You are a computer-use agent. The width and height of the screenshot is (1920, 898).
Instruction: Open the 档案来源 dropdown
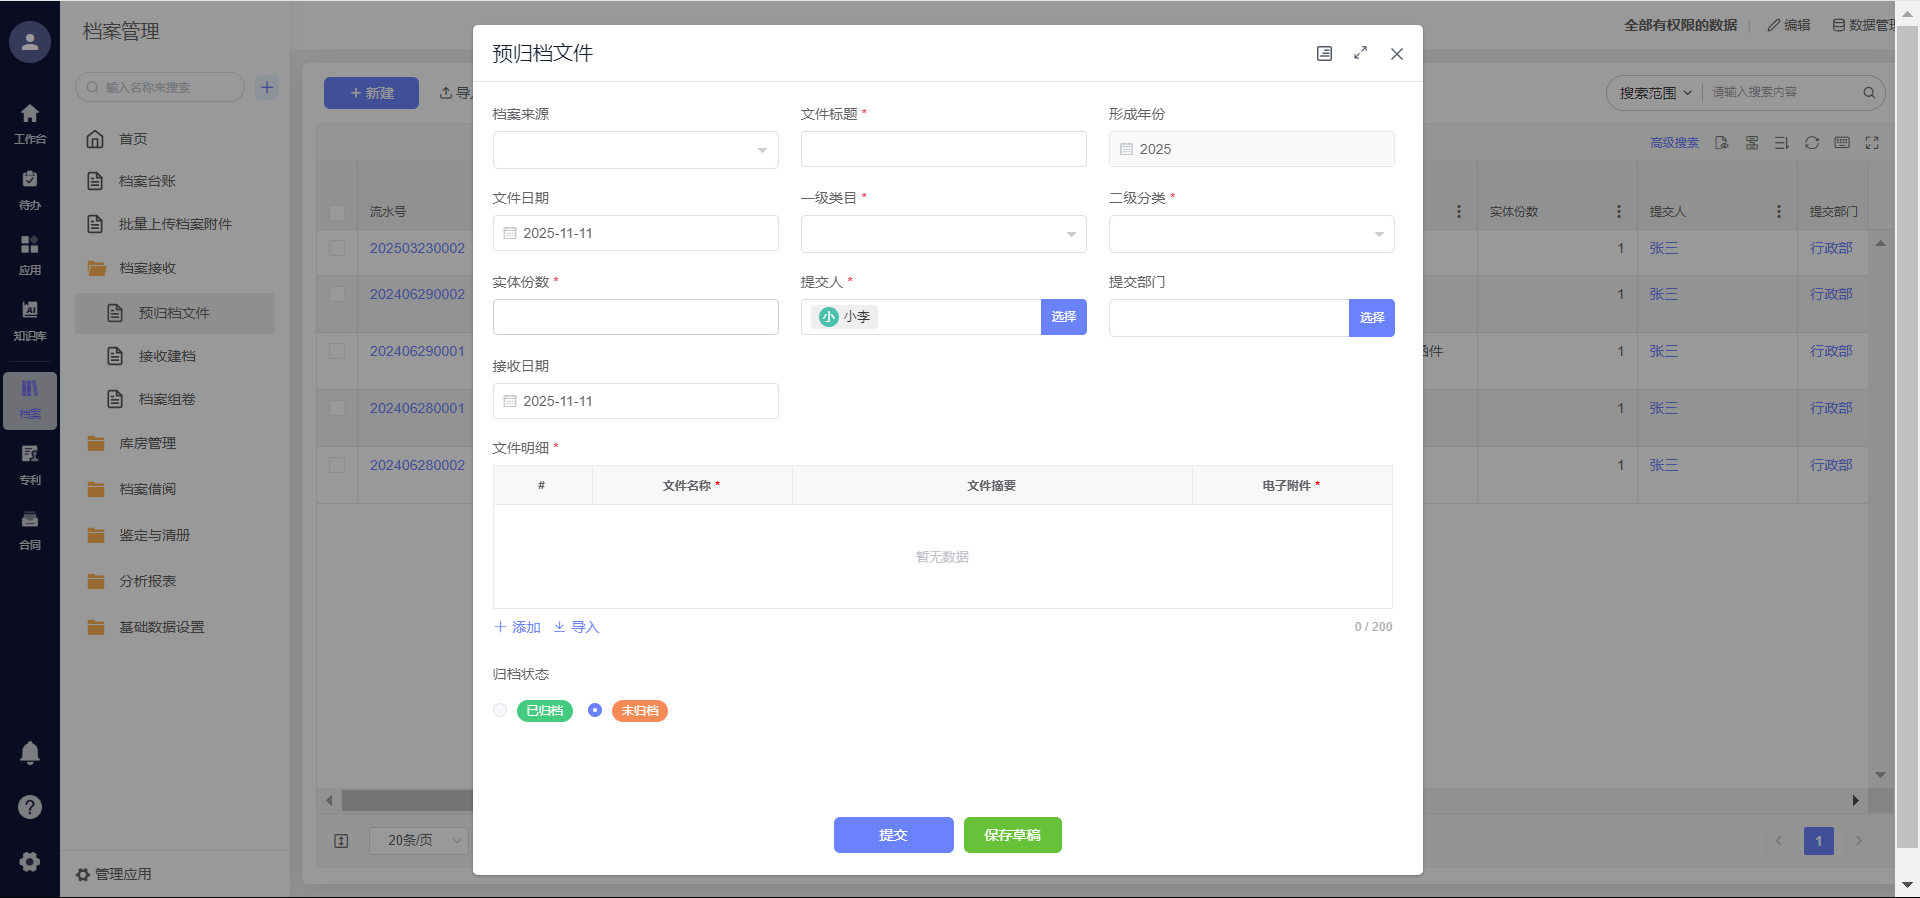635,150
